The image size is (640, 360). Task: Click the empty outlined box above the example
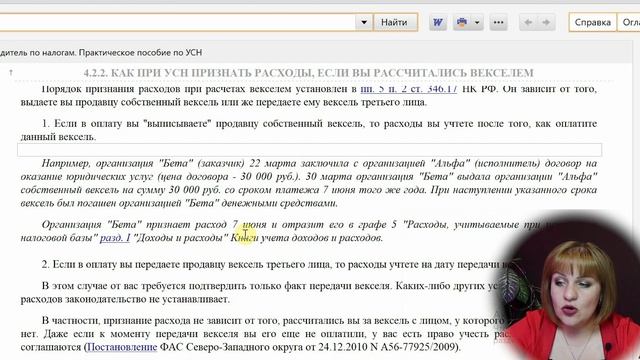(309, 149)
